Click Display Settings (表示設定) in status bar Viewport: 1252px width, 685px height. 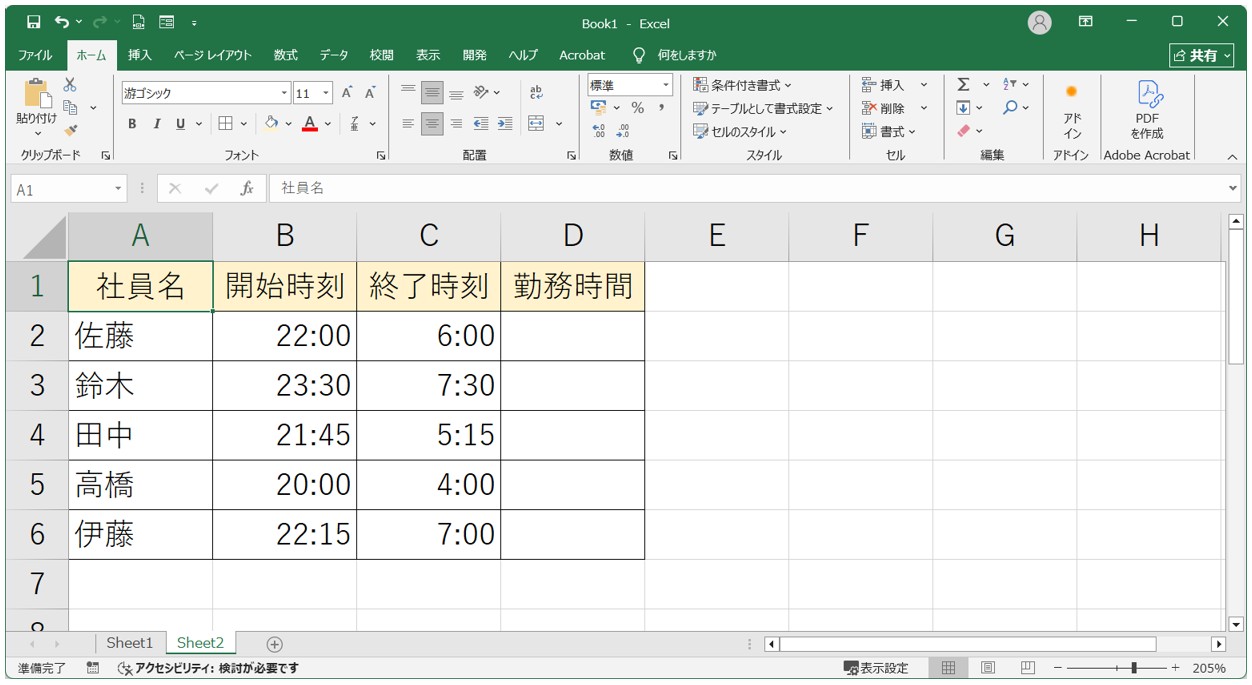876,668
